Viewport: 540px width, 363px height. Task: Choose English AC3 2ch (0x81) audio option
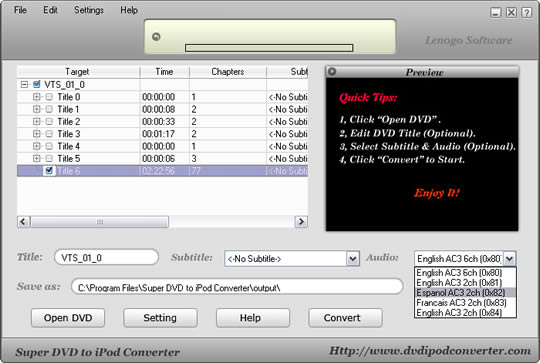pyautogui.click(x=465, y=282)
